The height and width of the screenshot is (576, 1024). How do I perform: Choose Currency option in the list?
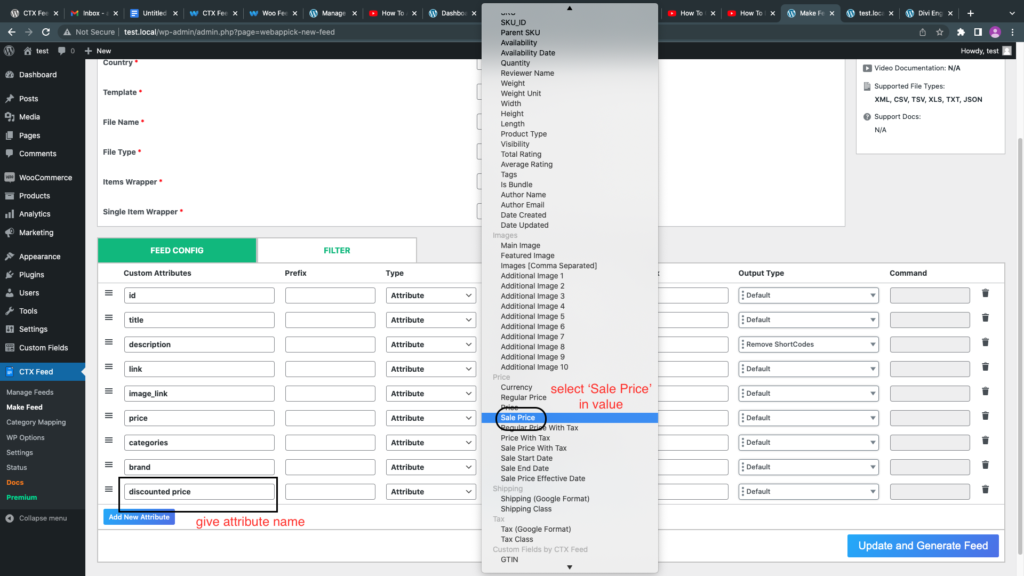516,387
